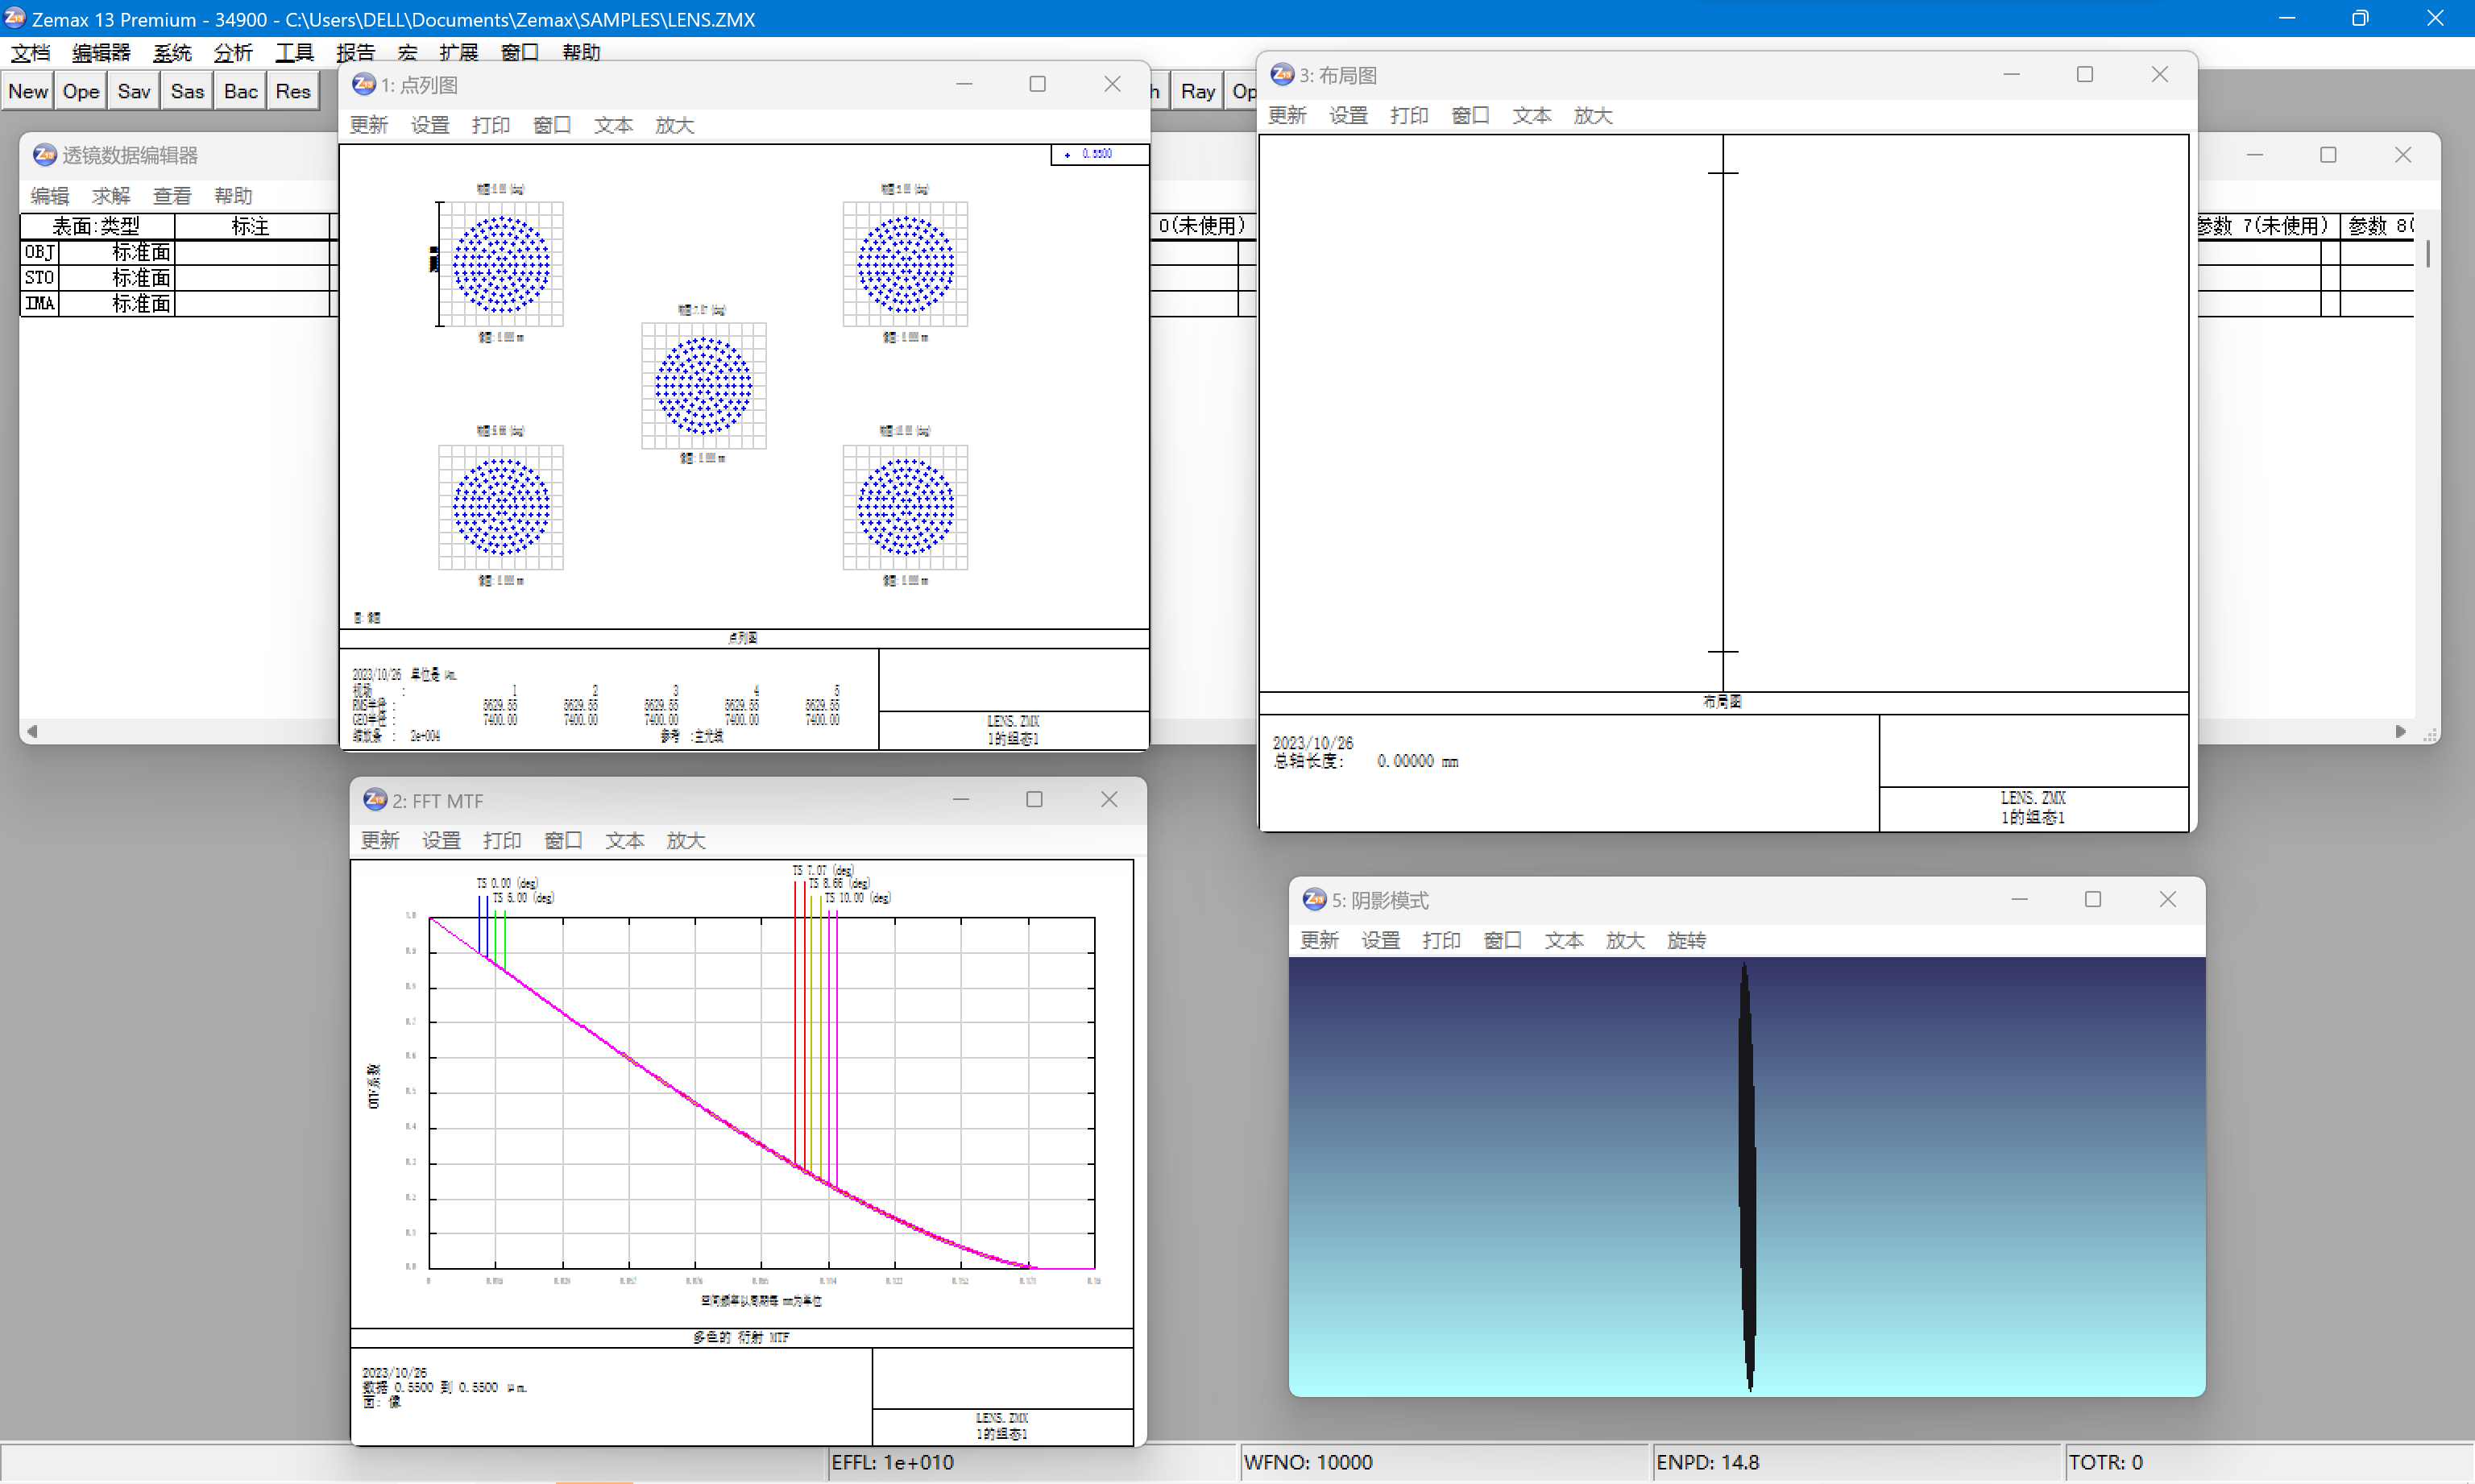
Task: Open 查看 menu in 透镜数据编辑器
Action: coord(172,196)
